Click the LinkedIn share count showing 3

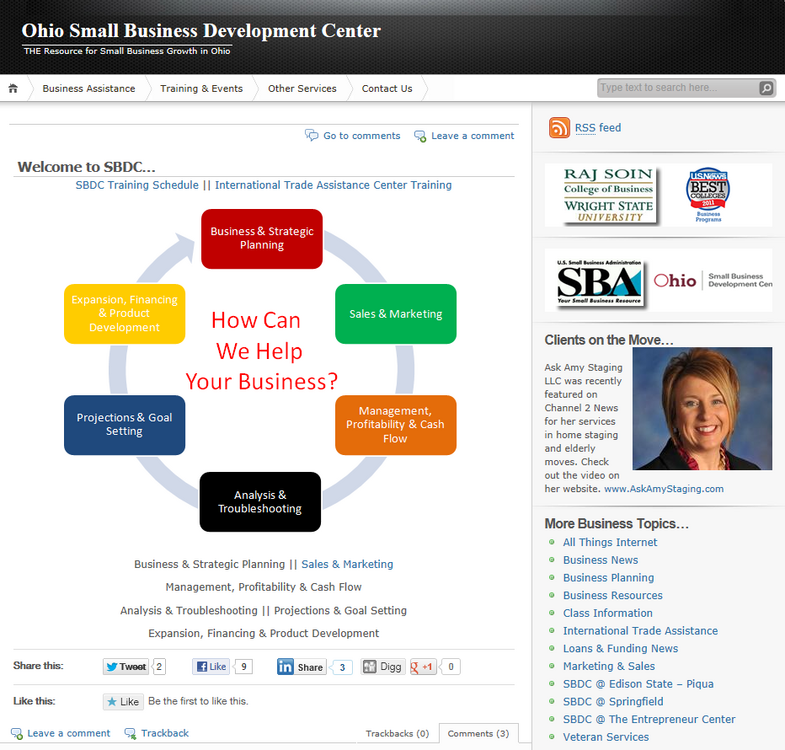click(342, 667)
